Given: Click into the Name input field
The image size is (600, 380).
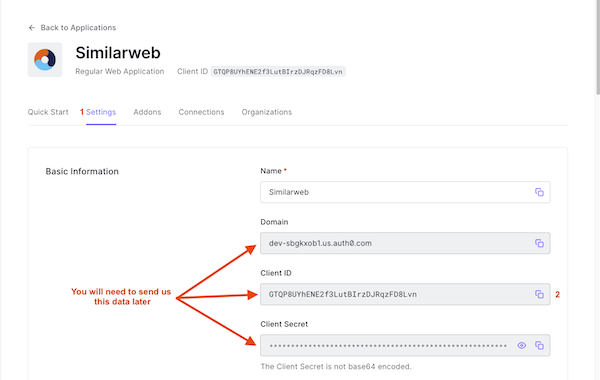Looking at the screenshot, I should click(x=405, y=192).
